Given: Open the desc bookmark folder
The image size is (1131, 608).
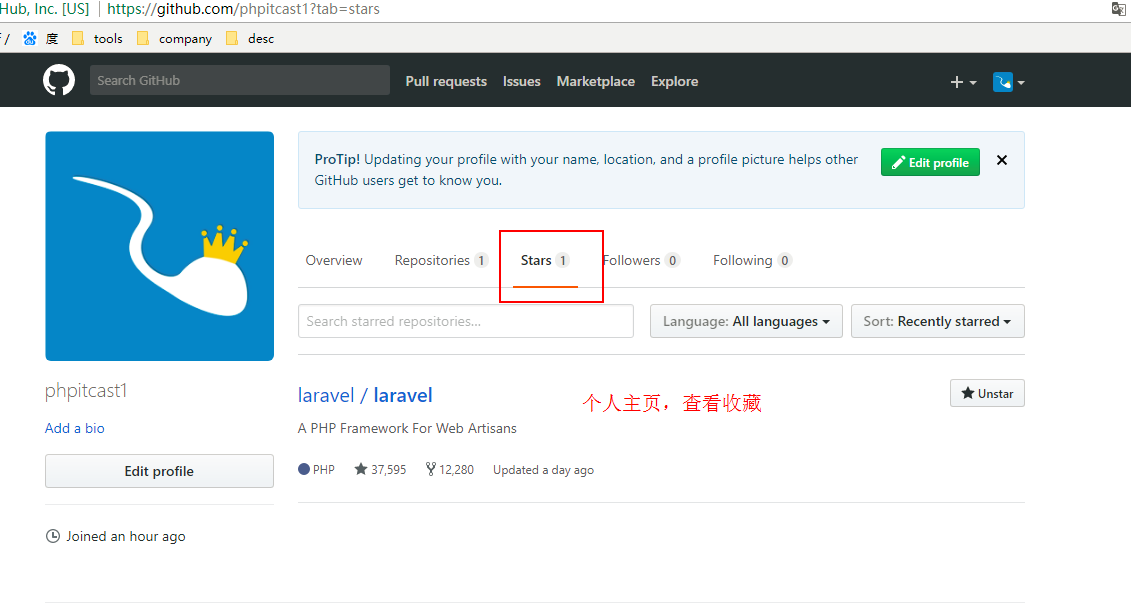Looking at the screenshot, I should pos(250,39).
